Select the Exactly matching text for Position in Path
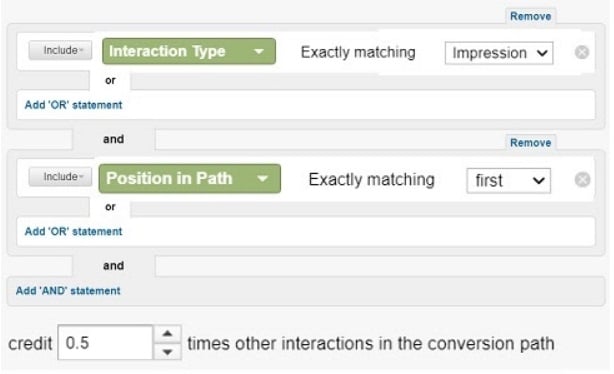The width and height of the screenshot is (614, 374). tap(372, 180)
